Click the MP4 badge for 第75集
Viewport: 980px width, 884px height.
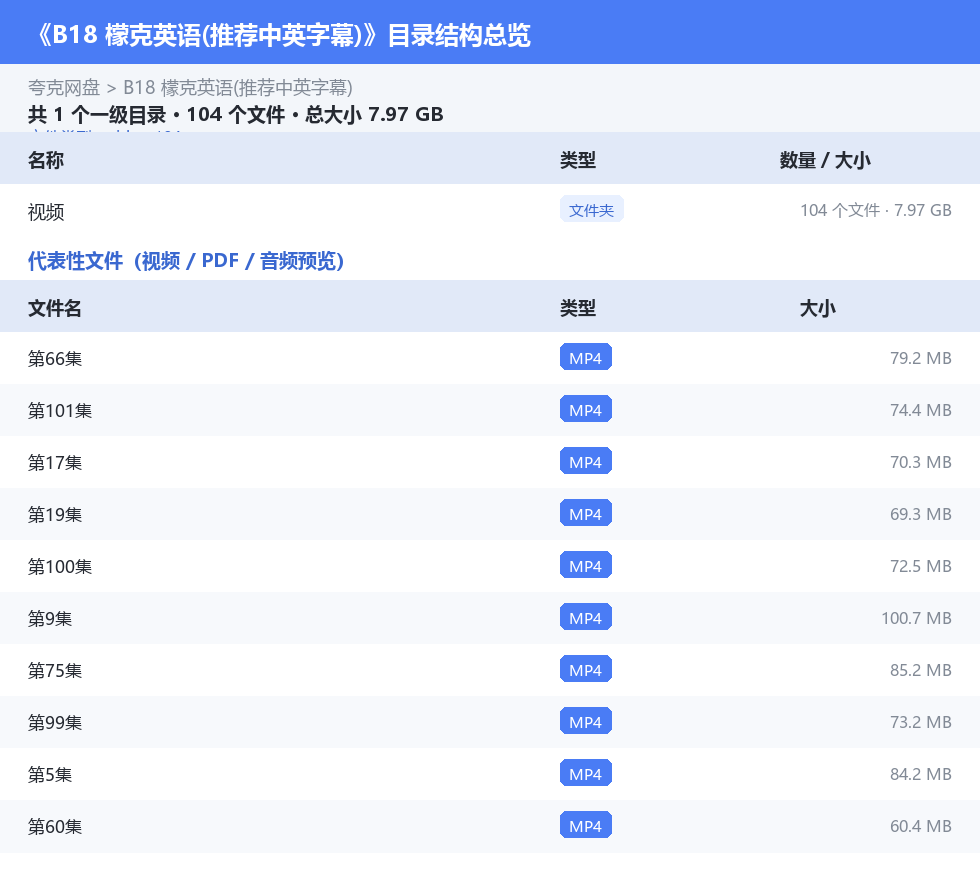coord(586,669)
